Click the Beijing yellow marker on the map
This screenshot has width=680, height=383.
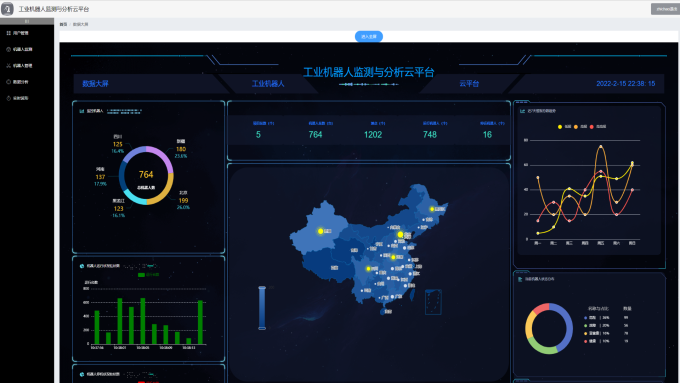(x=400, y=234)
